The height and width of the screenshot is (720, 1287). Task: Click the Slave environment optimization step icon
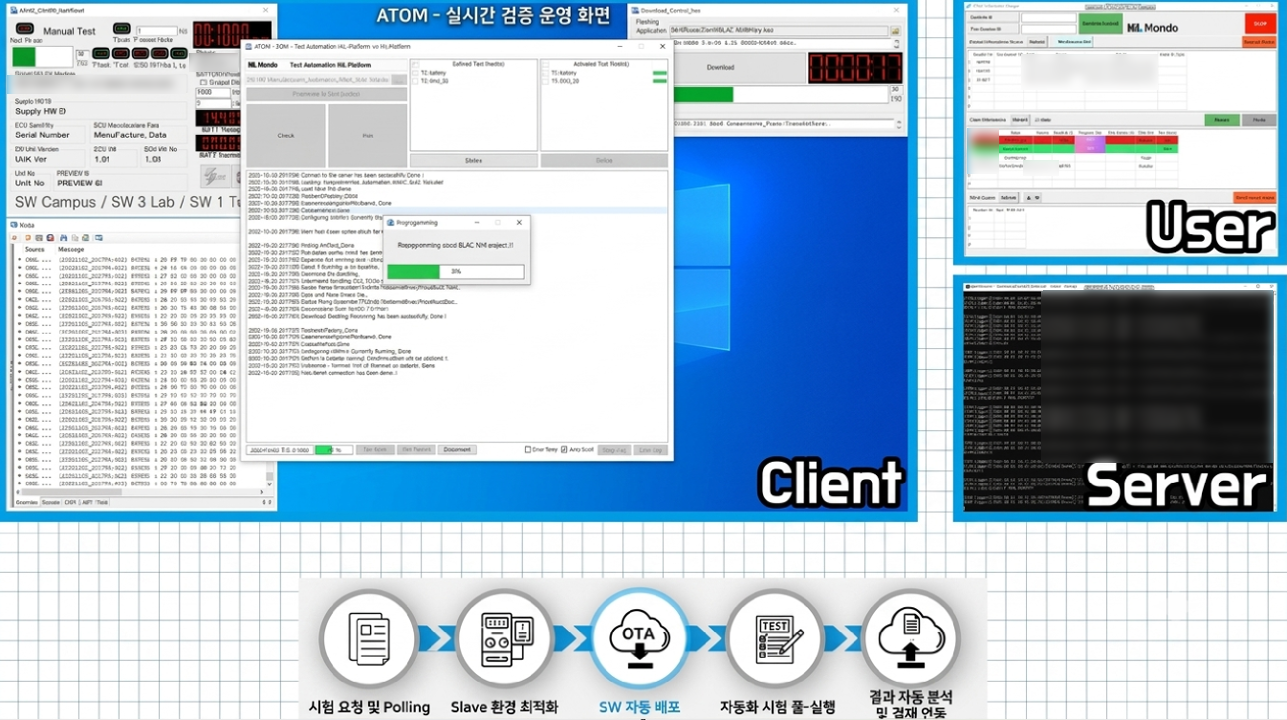coord(504,639)
